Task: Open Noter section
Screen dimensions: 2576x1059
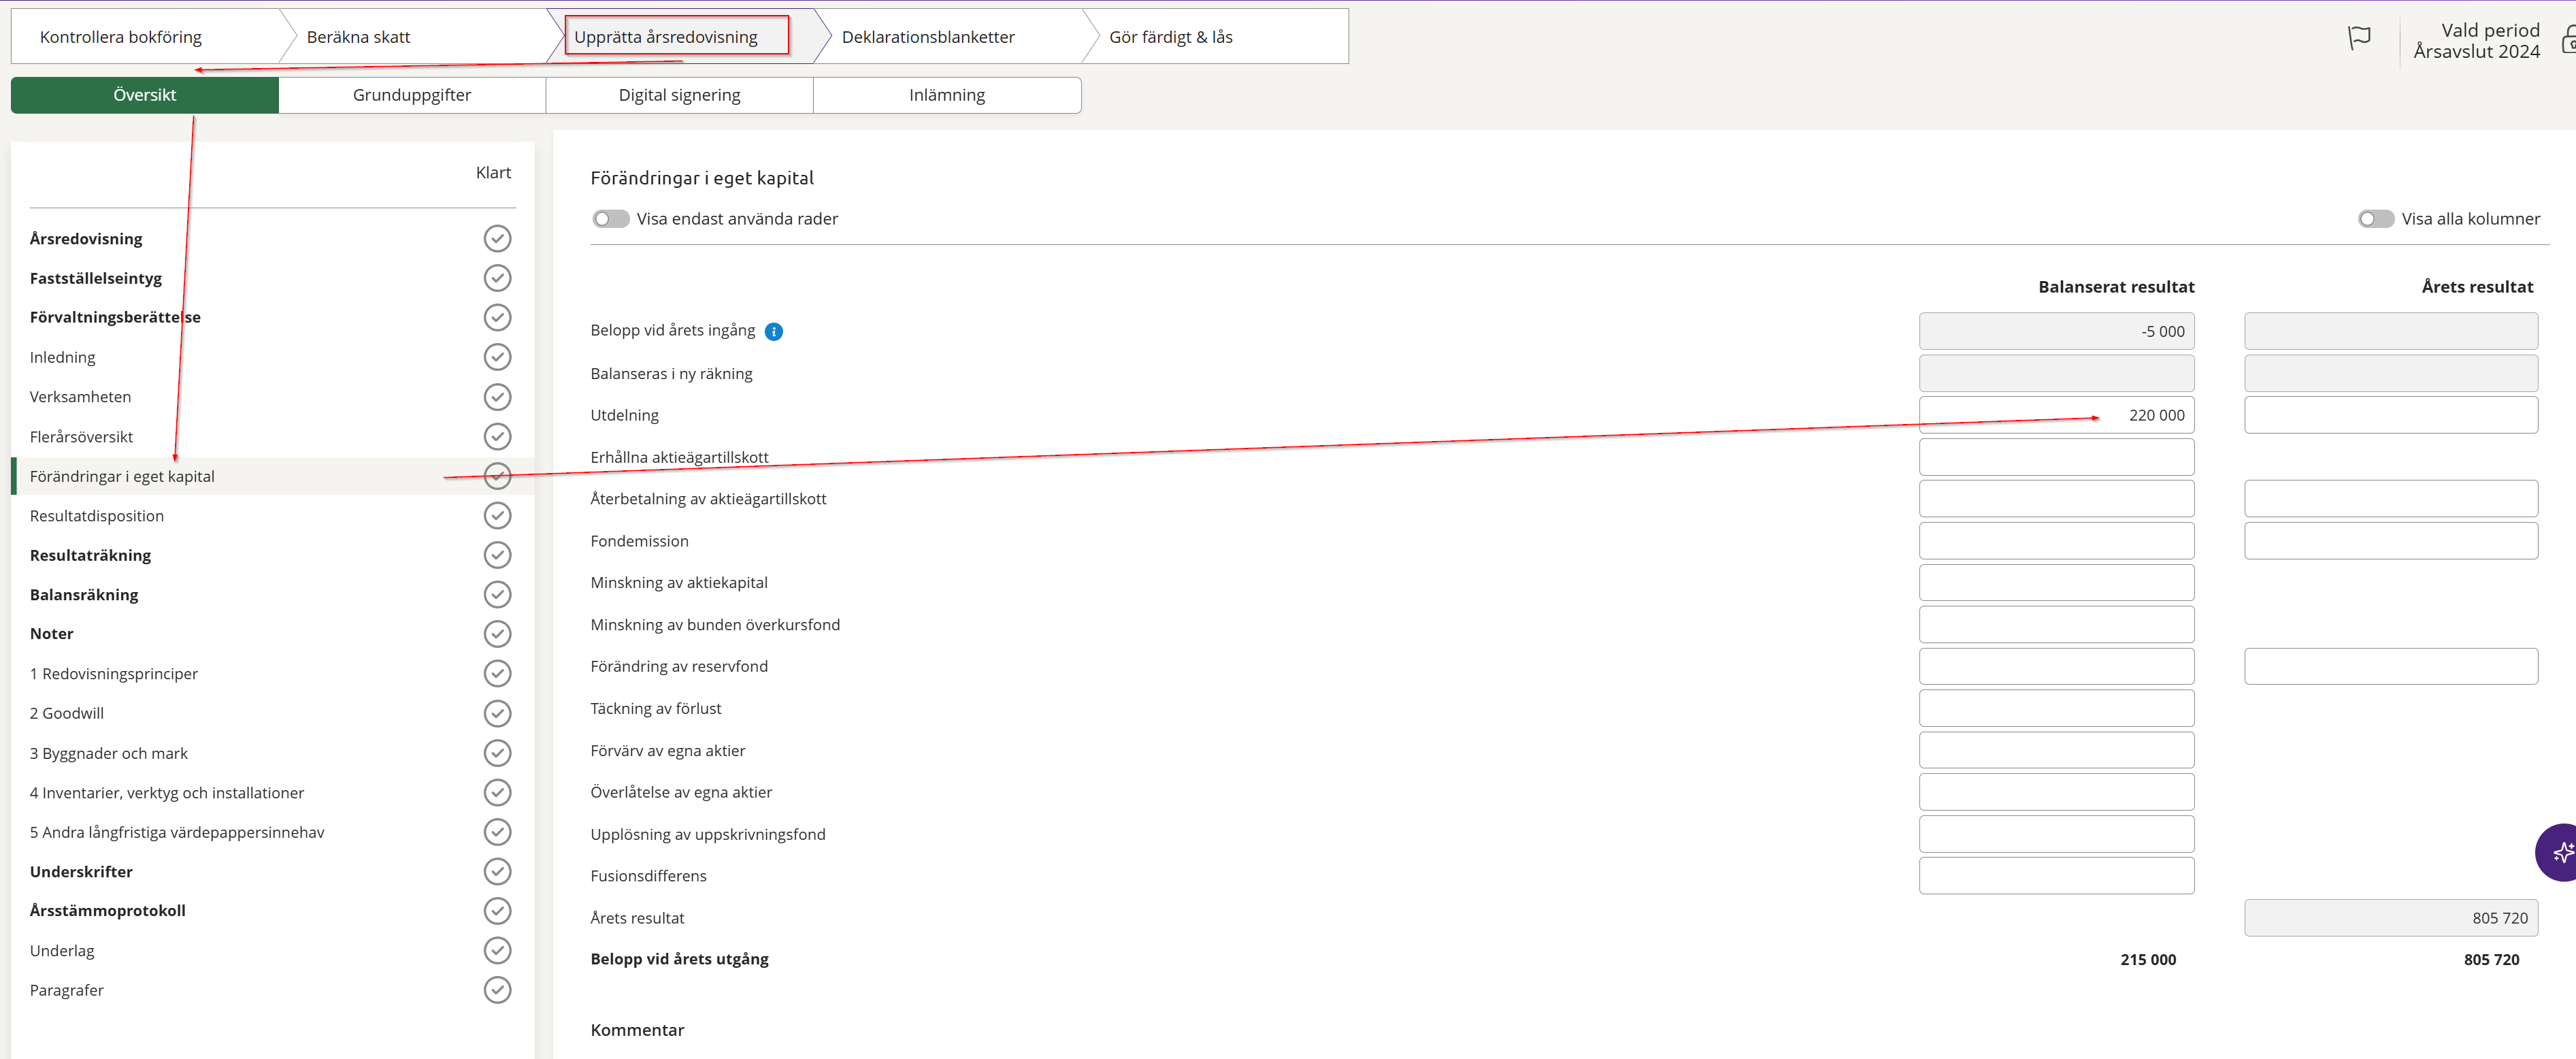Action: 52,634
